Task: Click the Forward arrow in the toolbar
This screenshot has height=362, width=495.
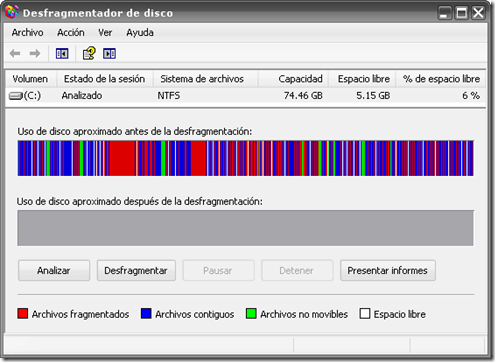Action: click(x=35, y=54)
